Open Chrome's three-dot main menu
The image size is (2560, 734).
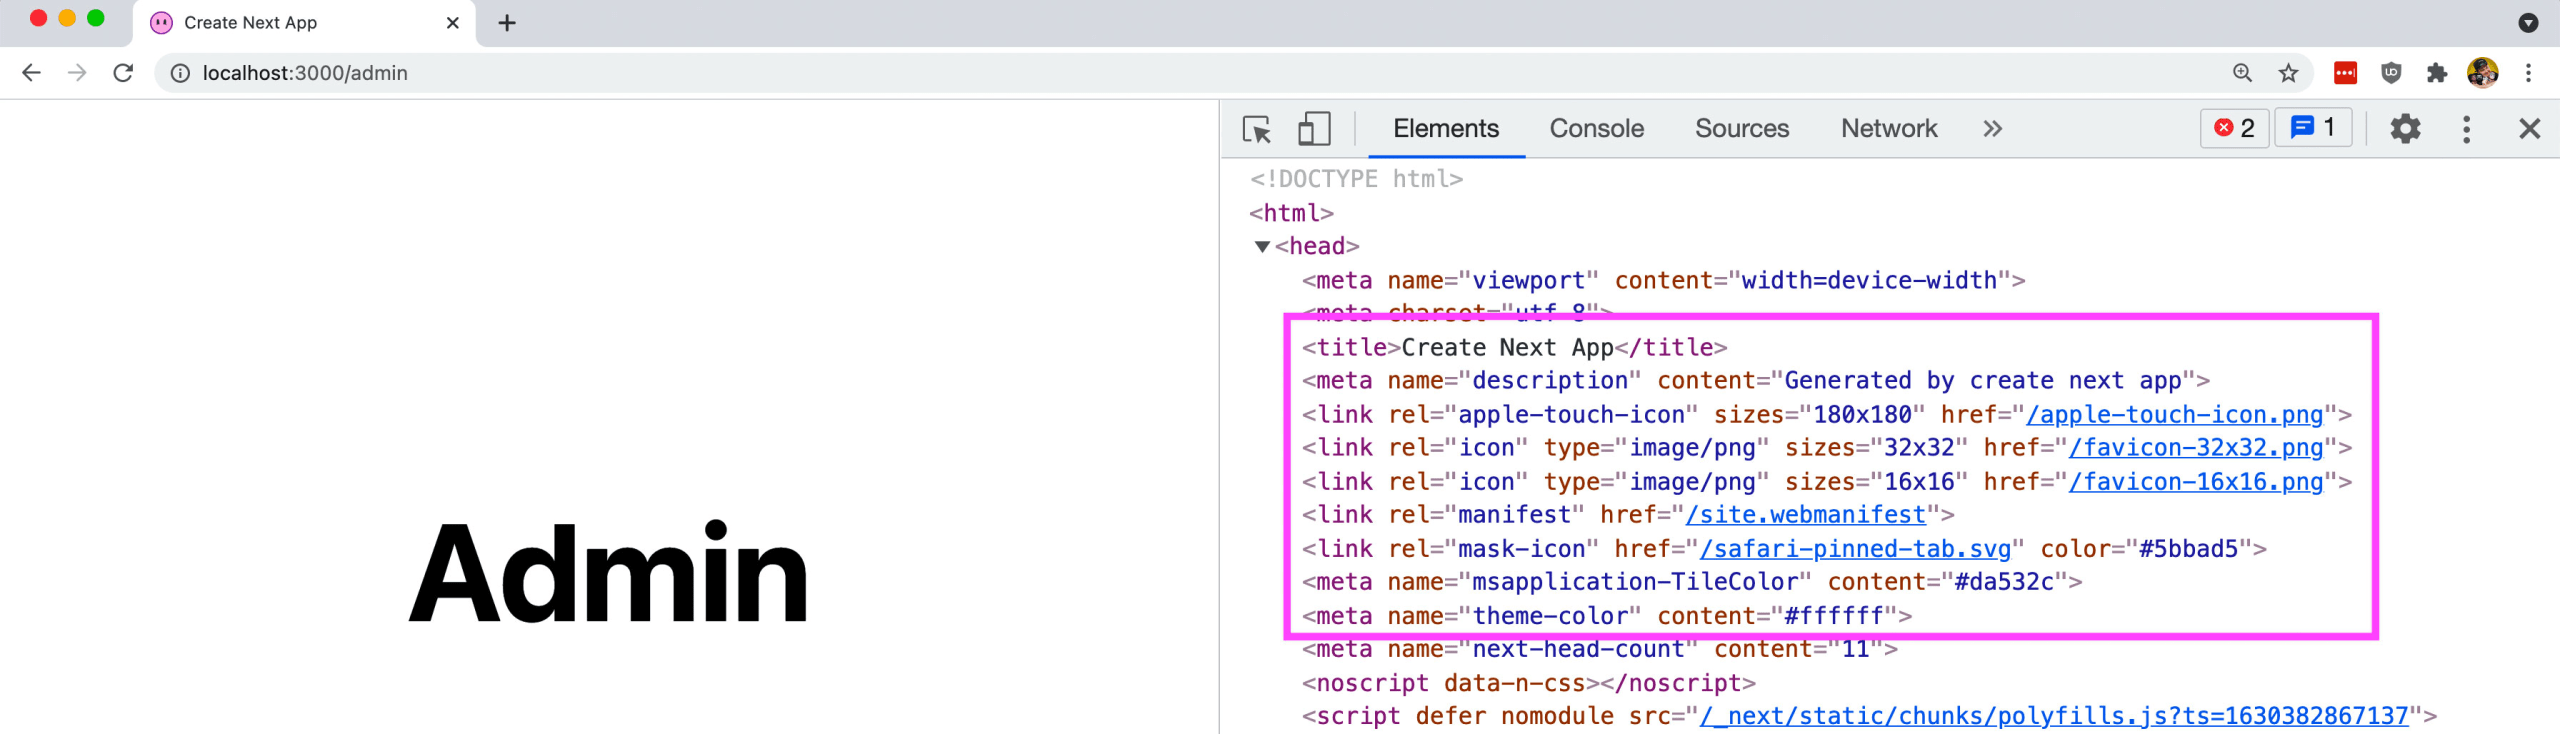(2528, 73)
